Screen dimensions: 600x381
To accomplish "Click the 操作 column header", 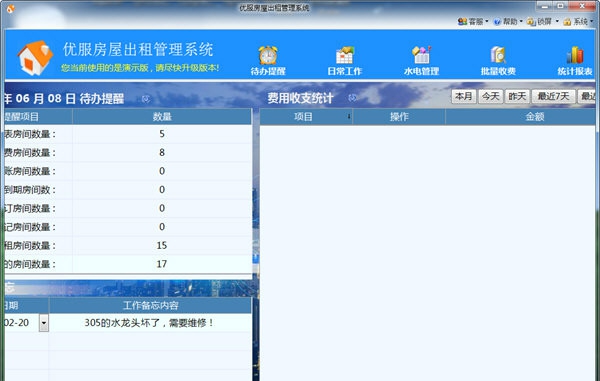I will tap(399, 117).
